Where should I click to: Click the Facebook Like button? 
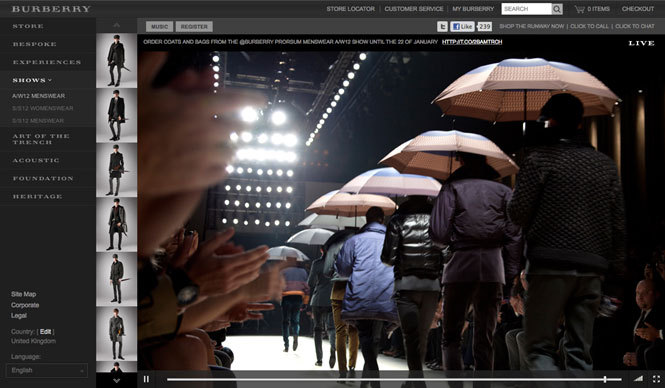pyautogui.click(x=462, y=27)
